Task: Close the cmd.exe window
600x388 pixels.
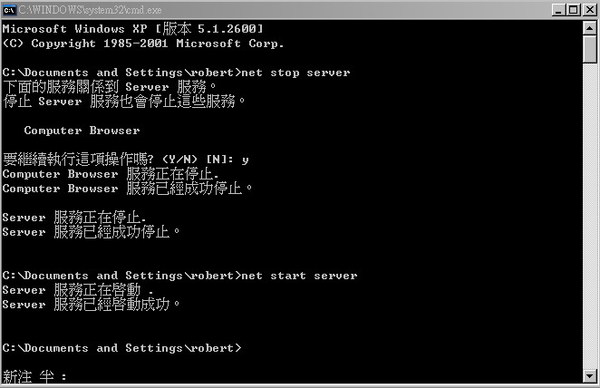Action: coord(590,10)
